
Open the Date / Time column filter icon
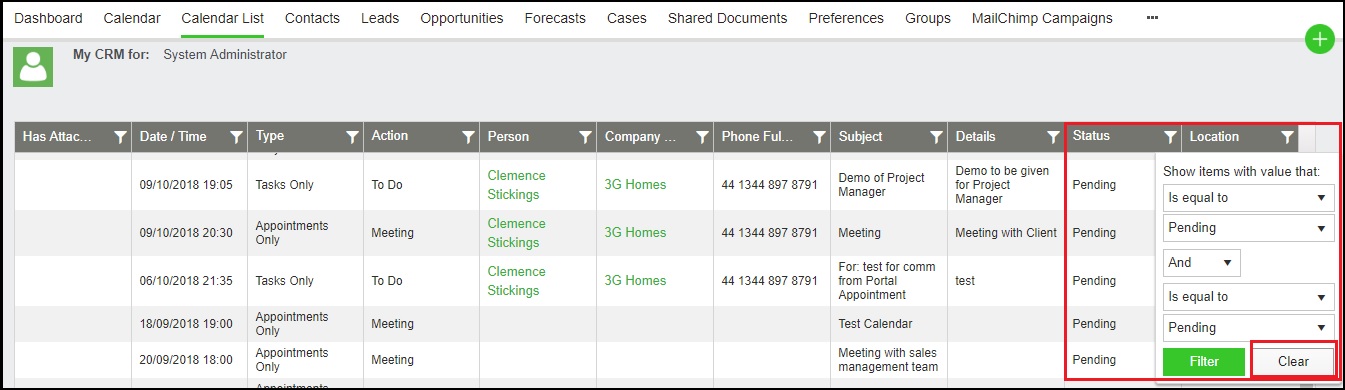click(x=237, y=137)
